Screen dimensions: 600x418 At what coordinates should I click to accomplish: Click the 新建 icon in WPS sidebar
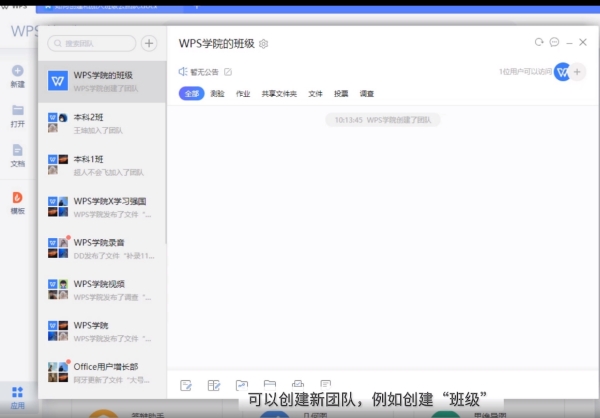pos(18,71)
